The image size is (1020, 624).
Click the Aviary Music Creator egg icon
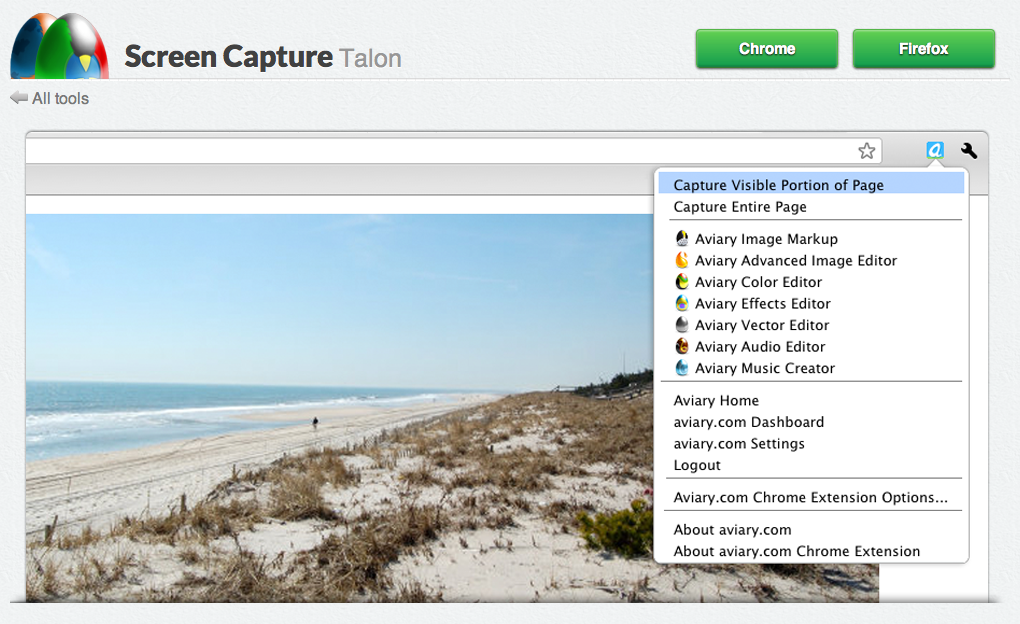(x=682, y=367)
